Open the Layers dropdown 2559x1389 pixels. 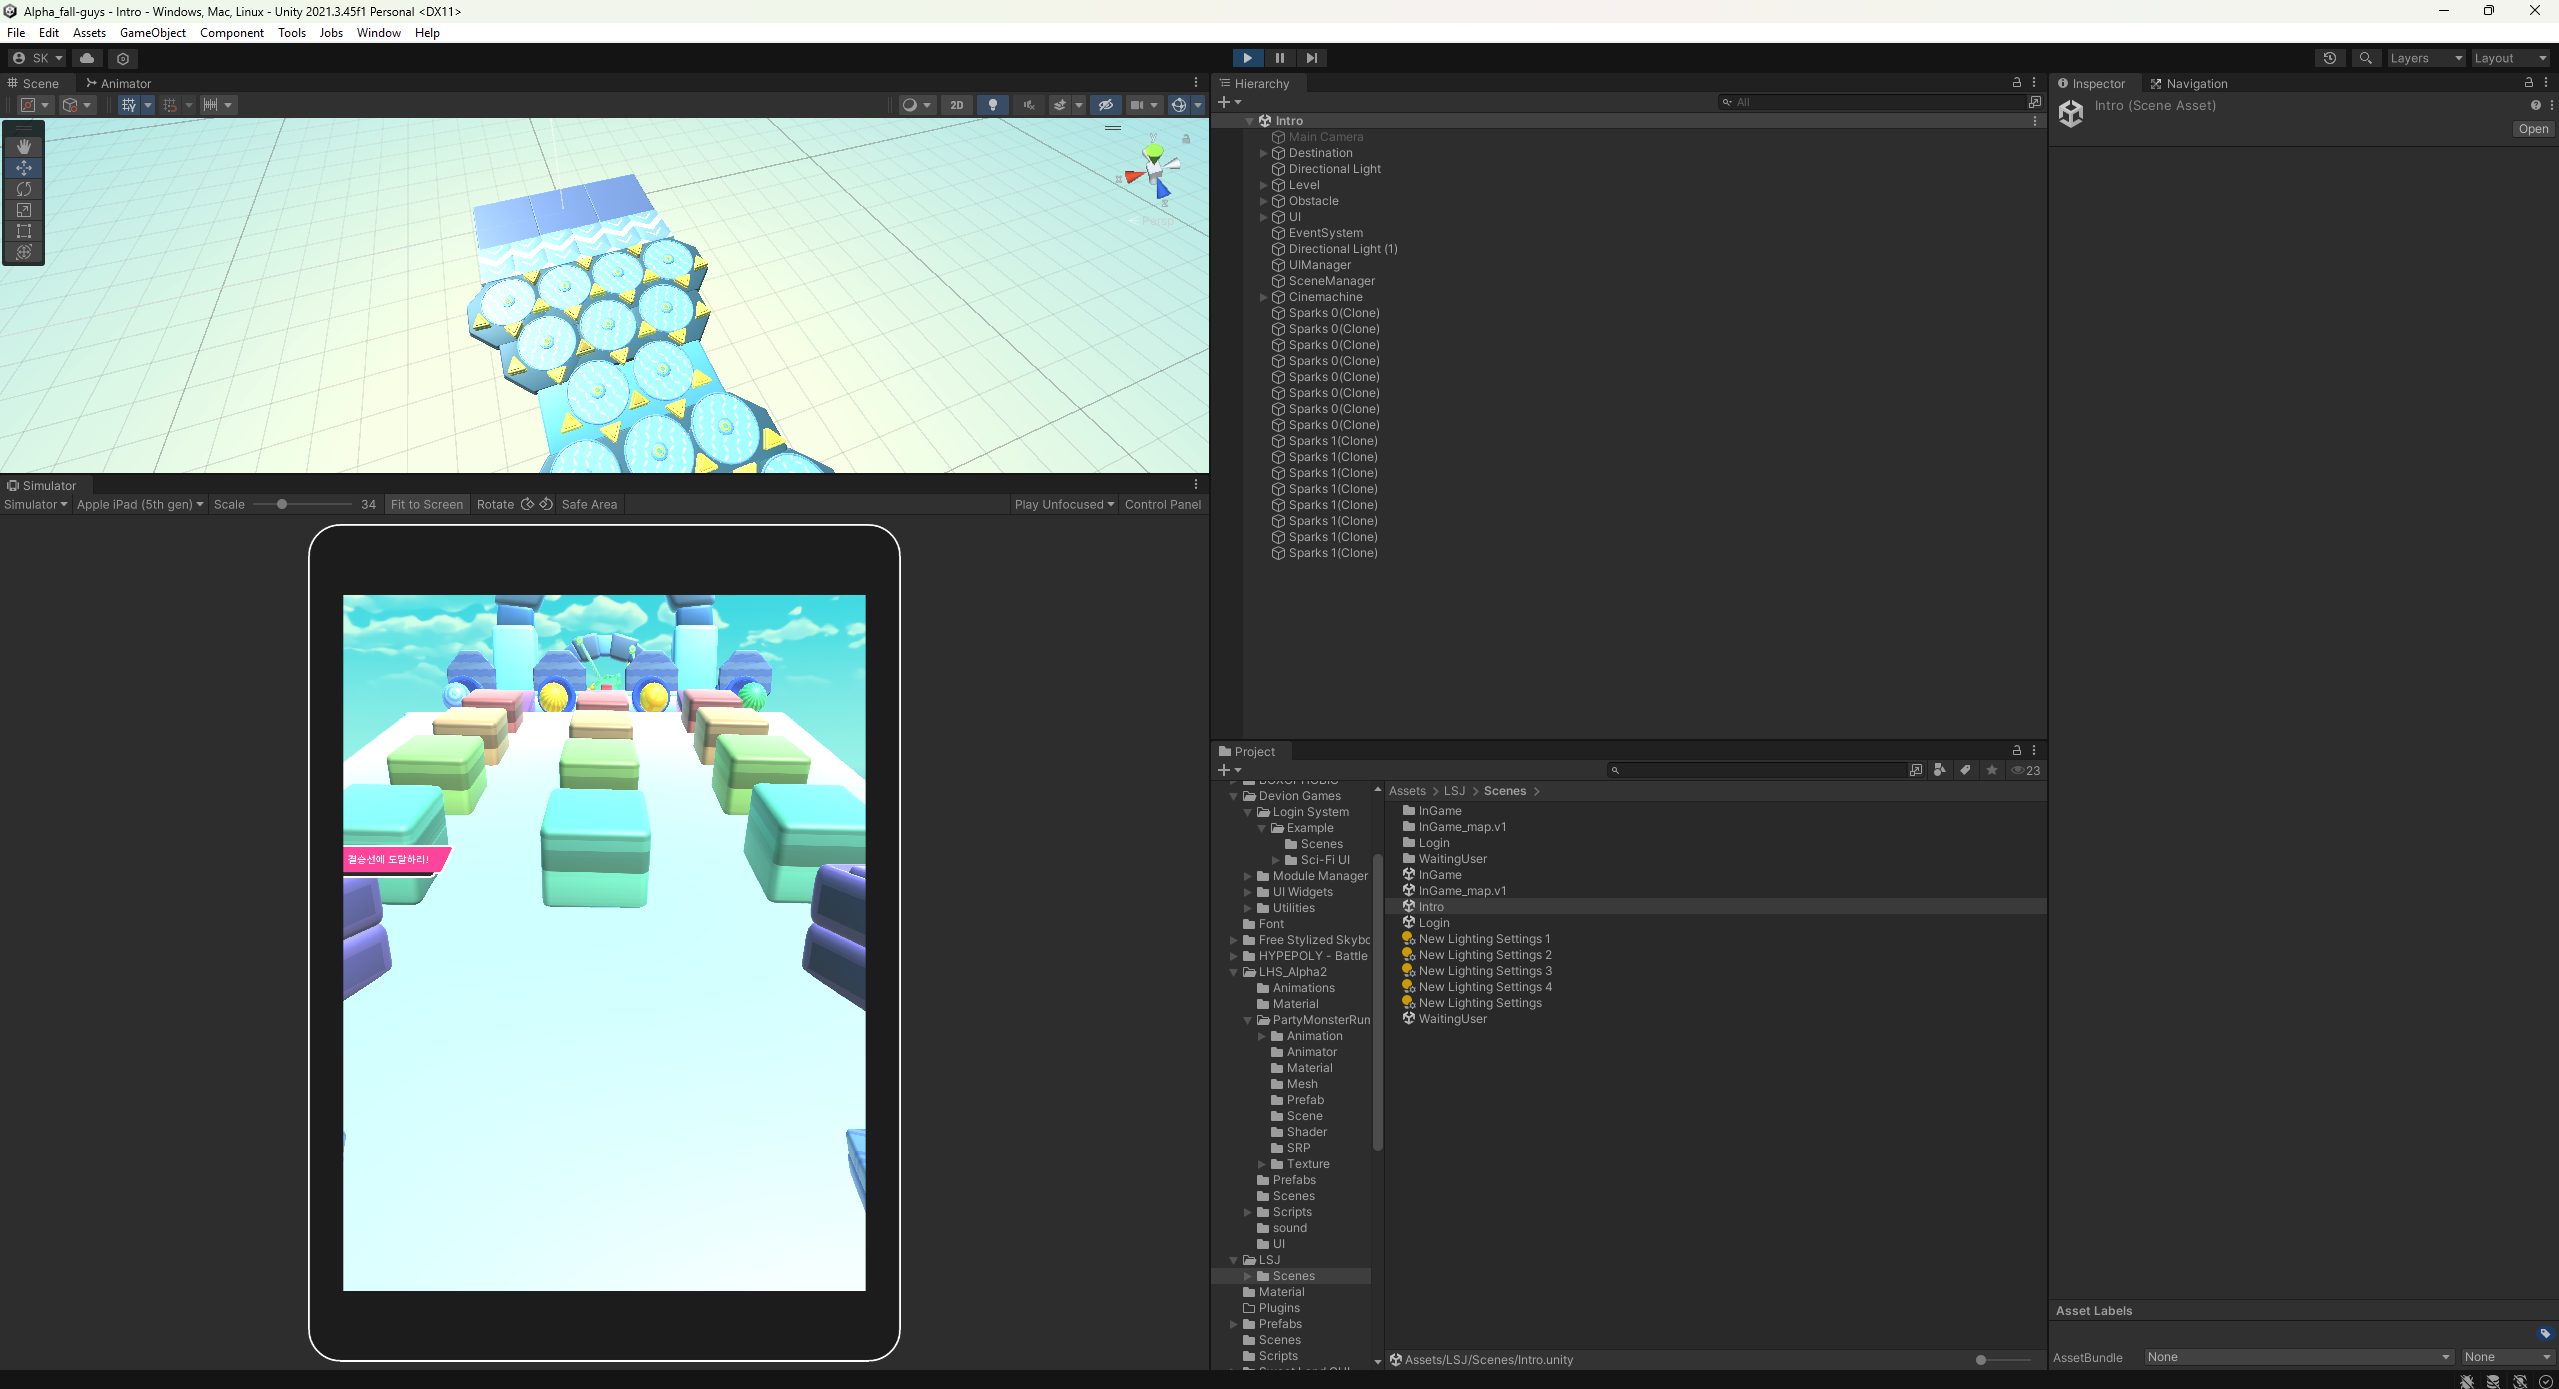coord(2425,58)
